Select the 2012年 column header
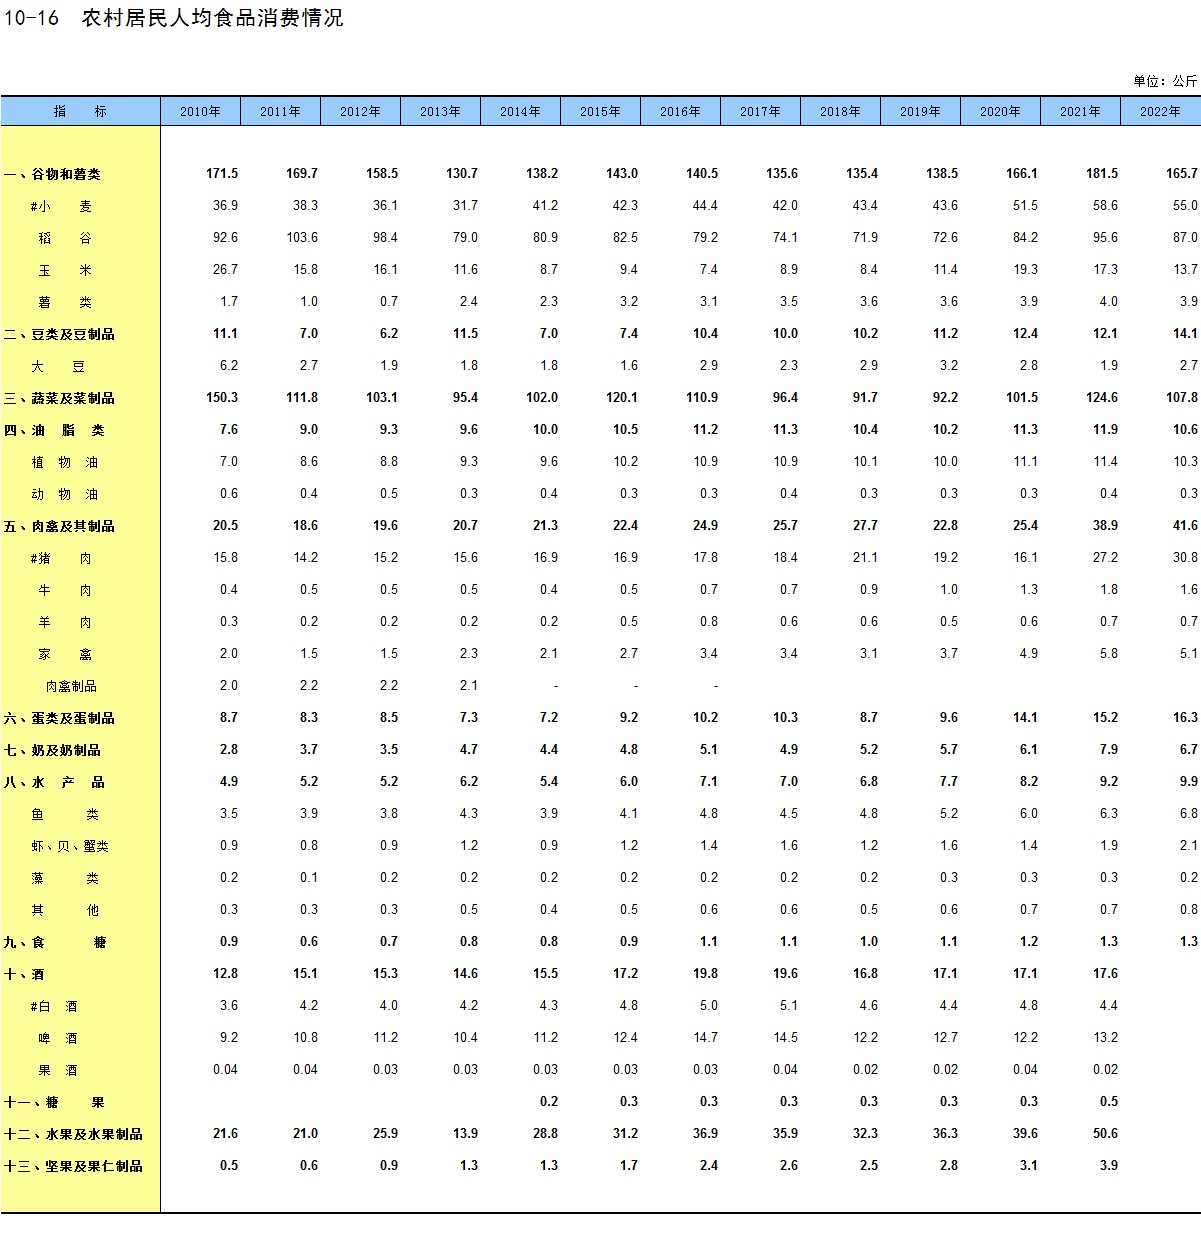The image size is (1201, 1246). tap(360, 111)
